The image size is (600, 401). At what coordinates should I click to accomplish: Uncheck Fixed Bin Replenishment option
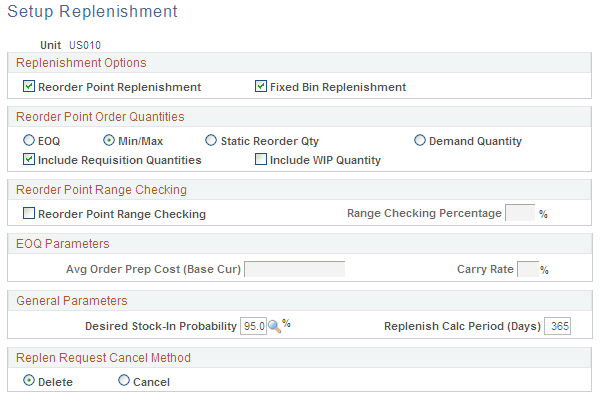tap(262, 87)
